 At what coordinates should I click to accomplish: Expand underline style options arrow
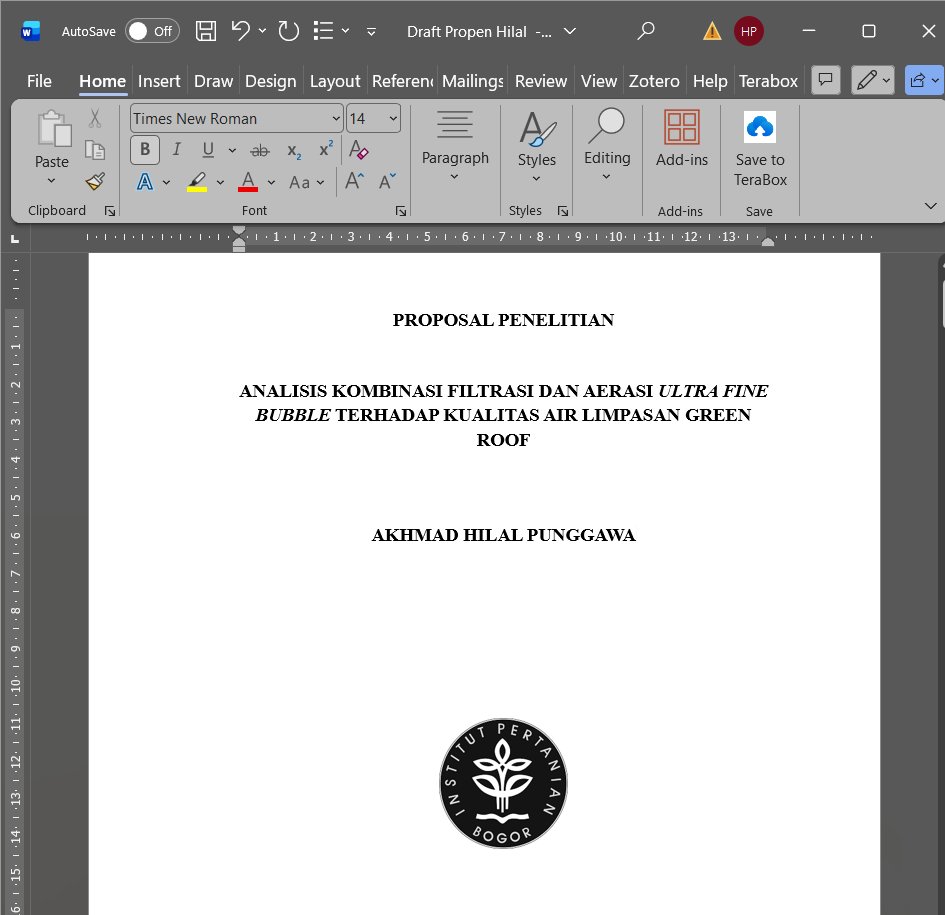pos(232,150)
